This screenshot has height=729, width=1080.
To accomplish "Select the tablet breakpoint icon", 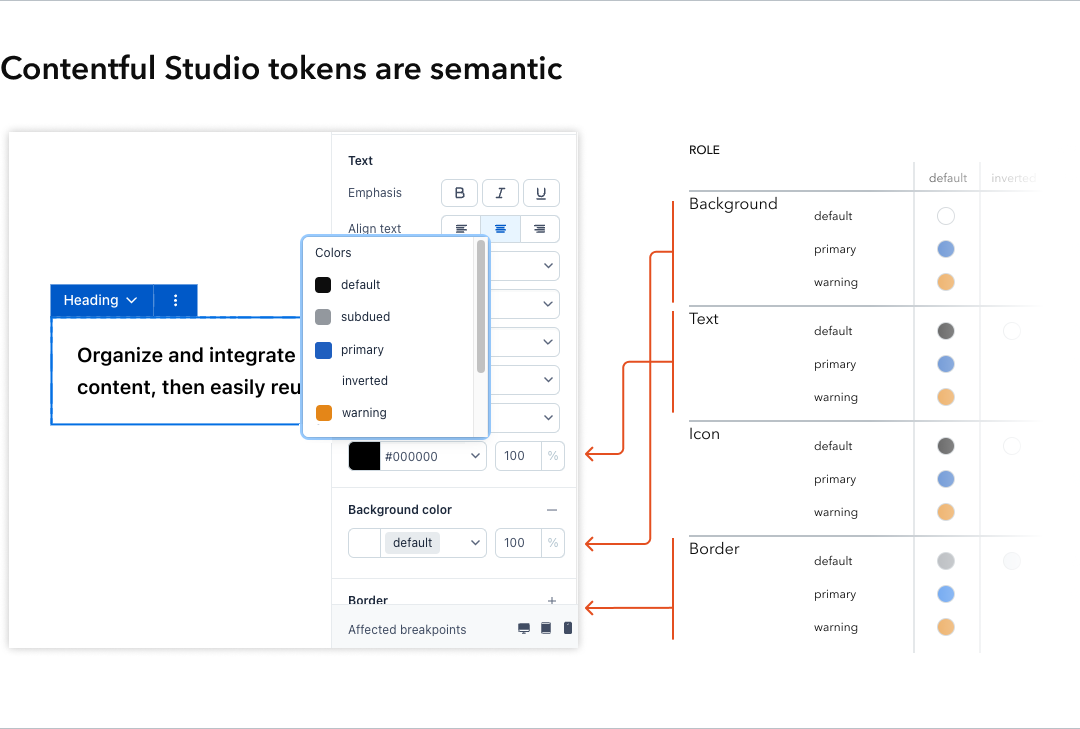I will click(545, 627).
